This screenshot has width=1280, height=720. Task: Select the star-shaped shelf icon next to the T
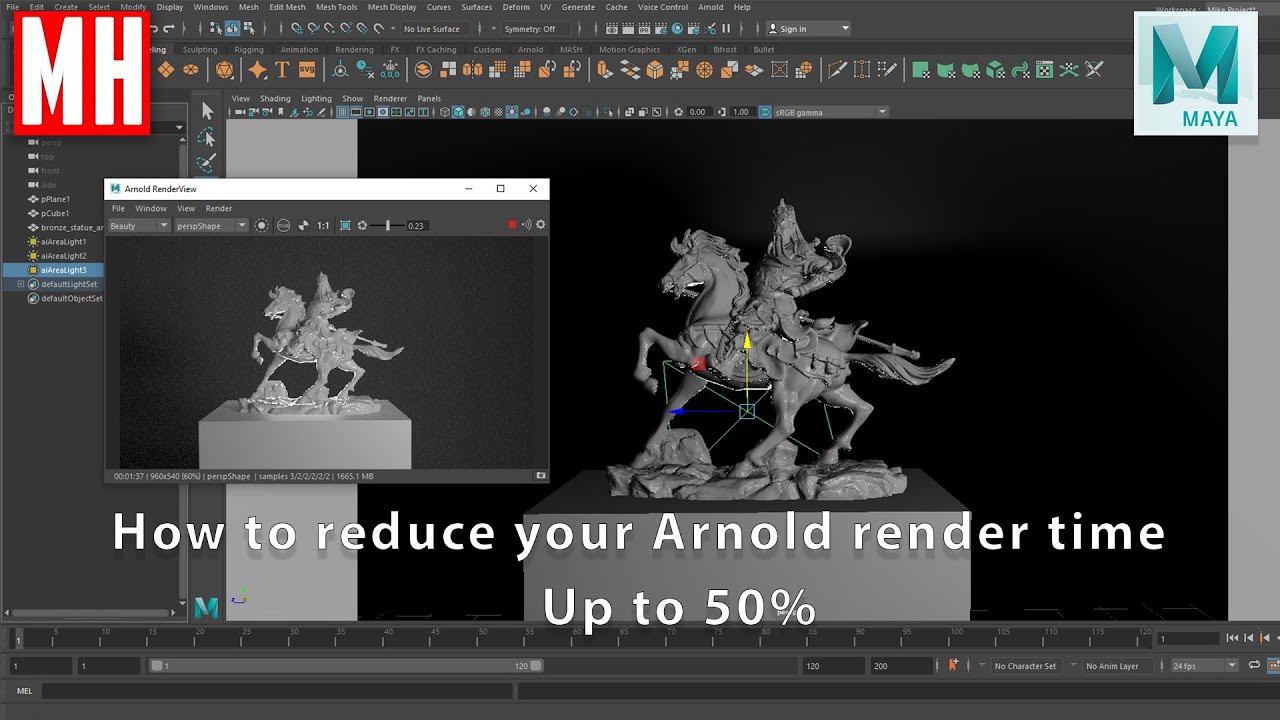coord(257,69)
